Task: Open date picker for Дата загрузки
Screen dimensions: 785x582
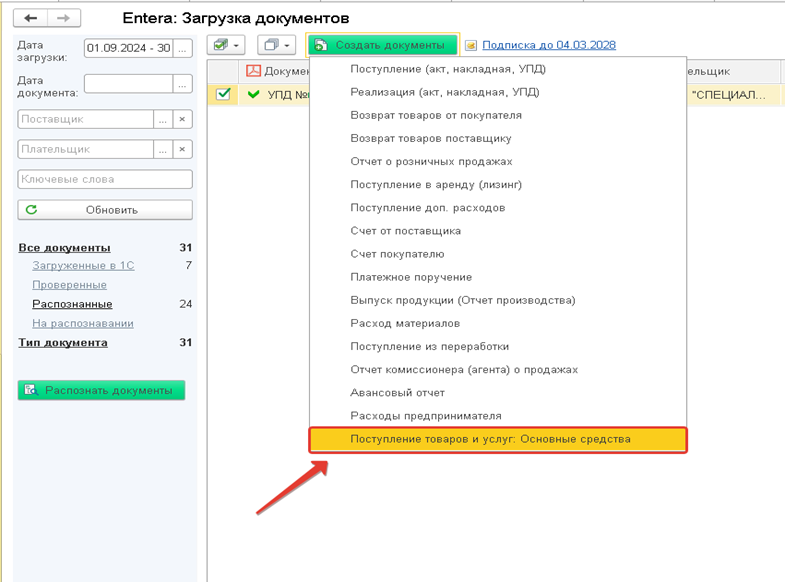Action: [x=182, y=49]
